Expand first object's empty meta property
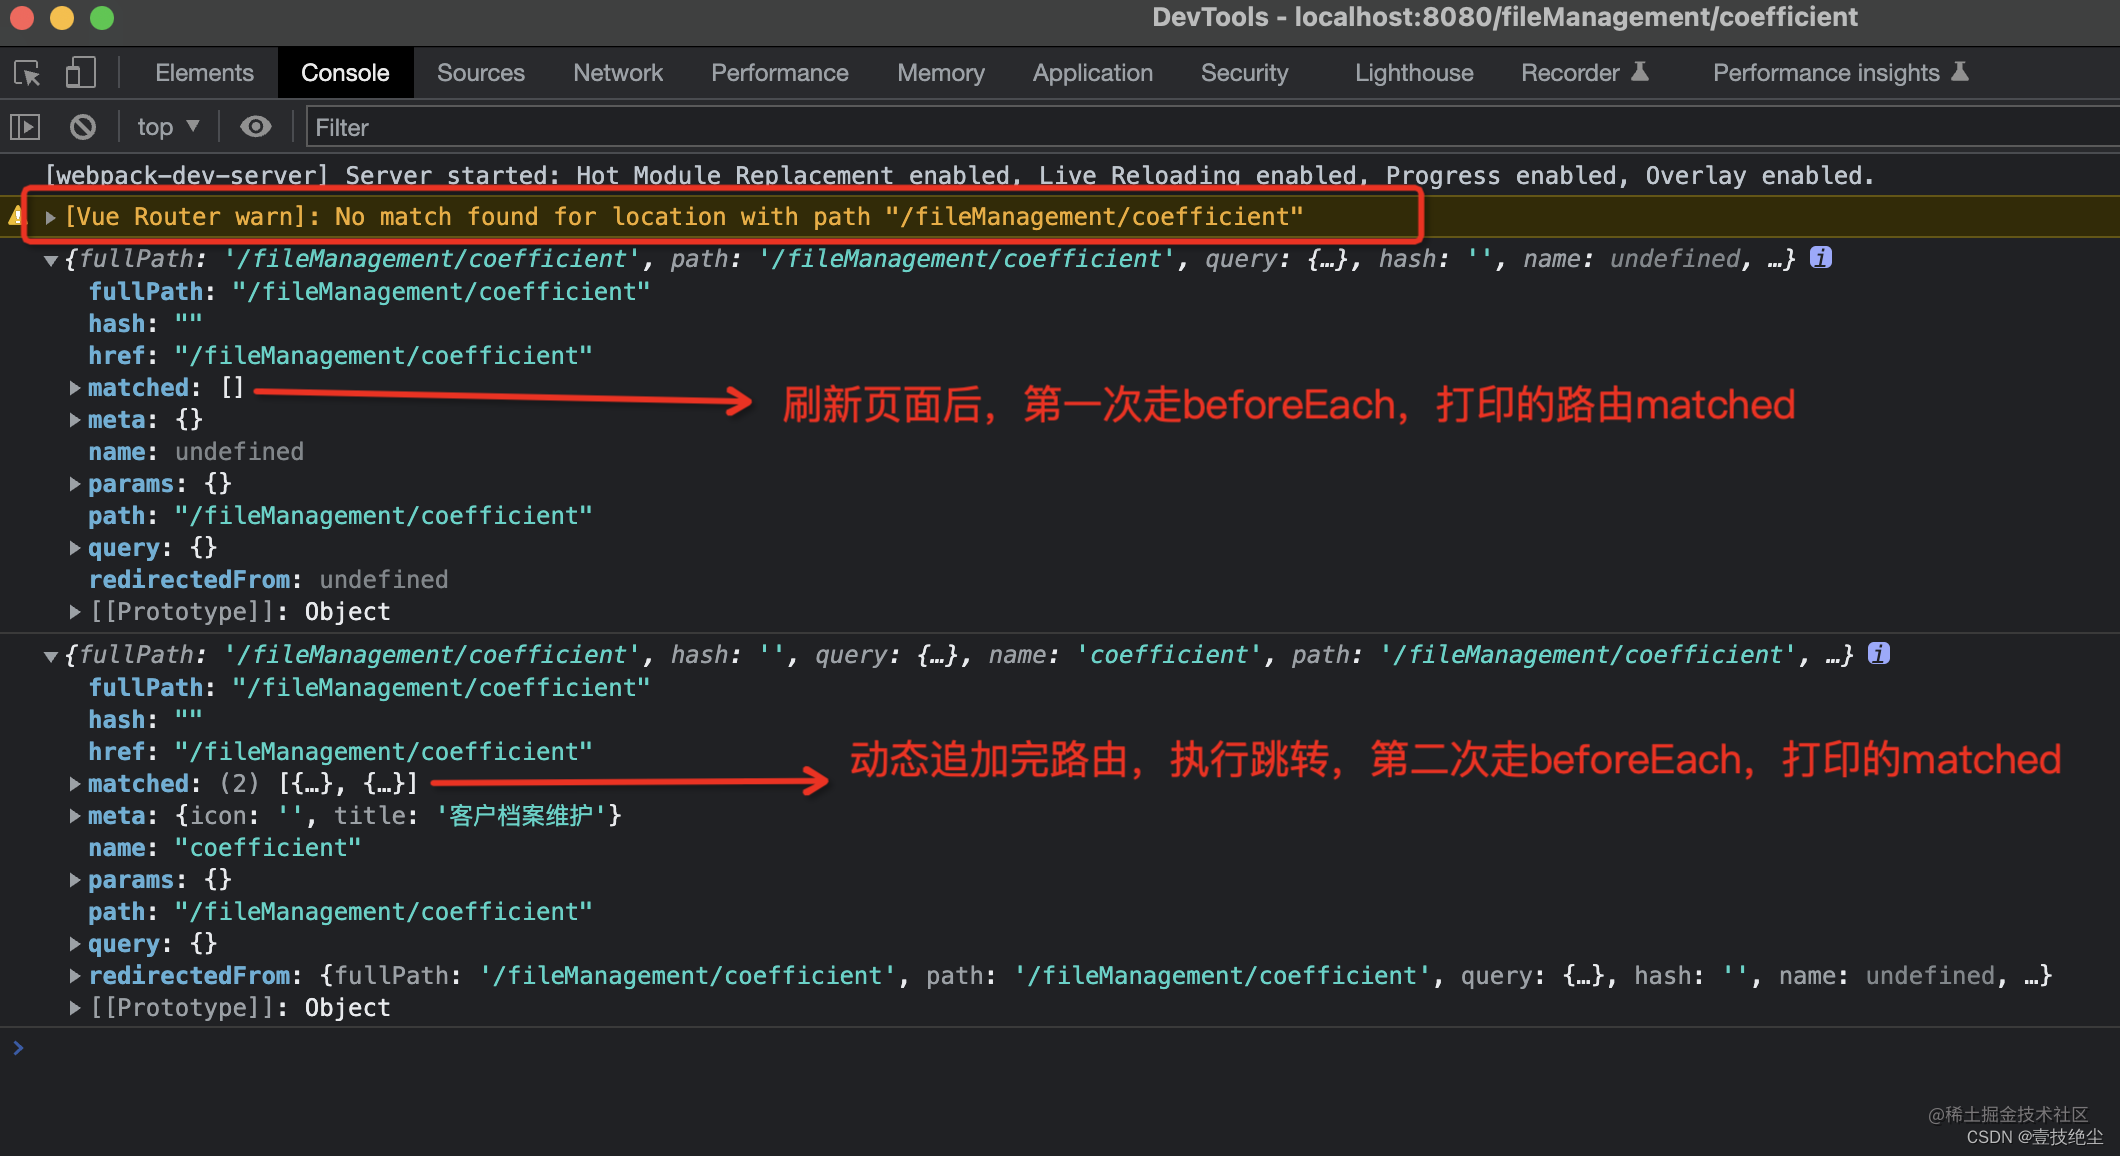Viewport: 2120px width, 1156px height. click(75, 420)
